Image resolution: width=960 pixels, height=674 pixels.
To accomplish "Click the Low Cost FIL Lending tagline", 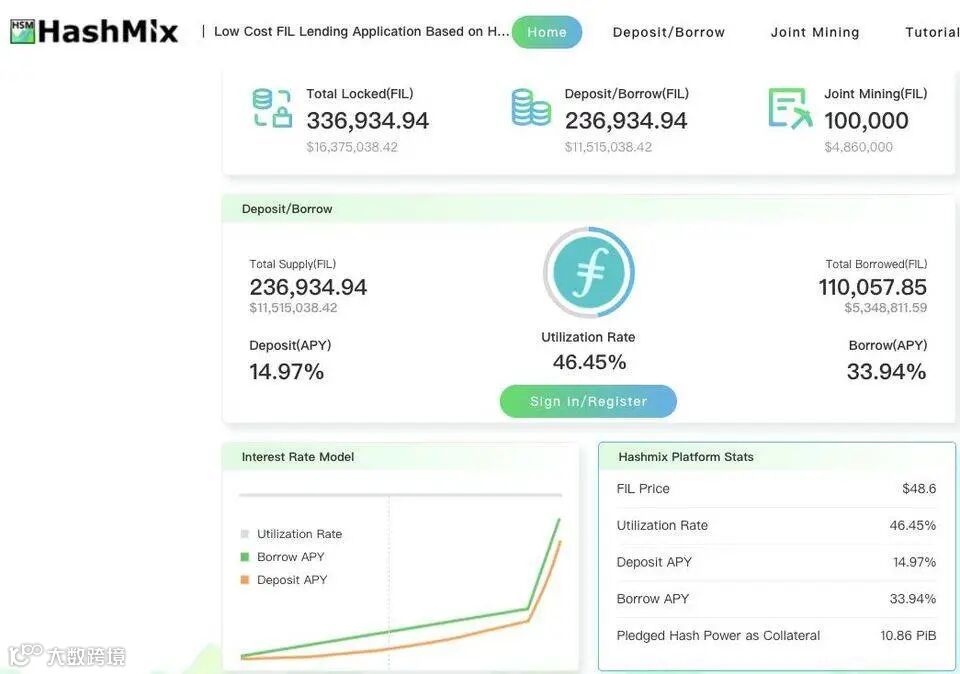I will [x=361, y=32].
